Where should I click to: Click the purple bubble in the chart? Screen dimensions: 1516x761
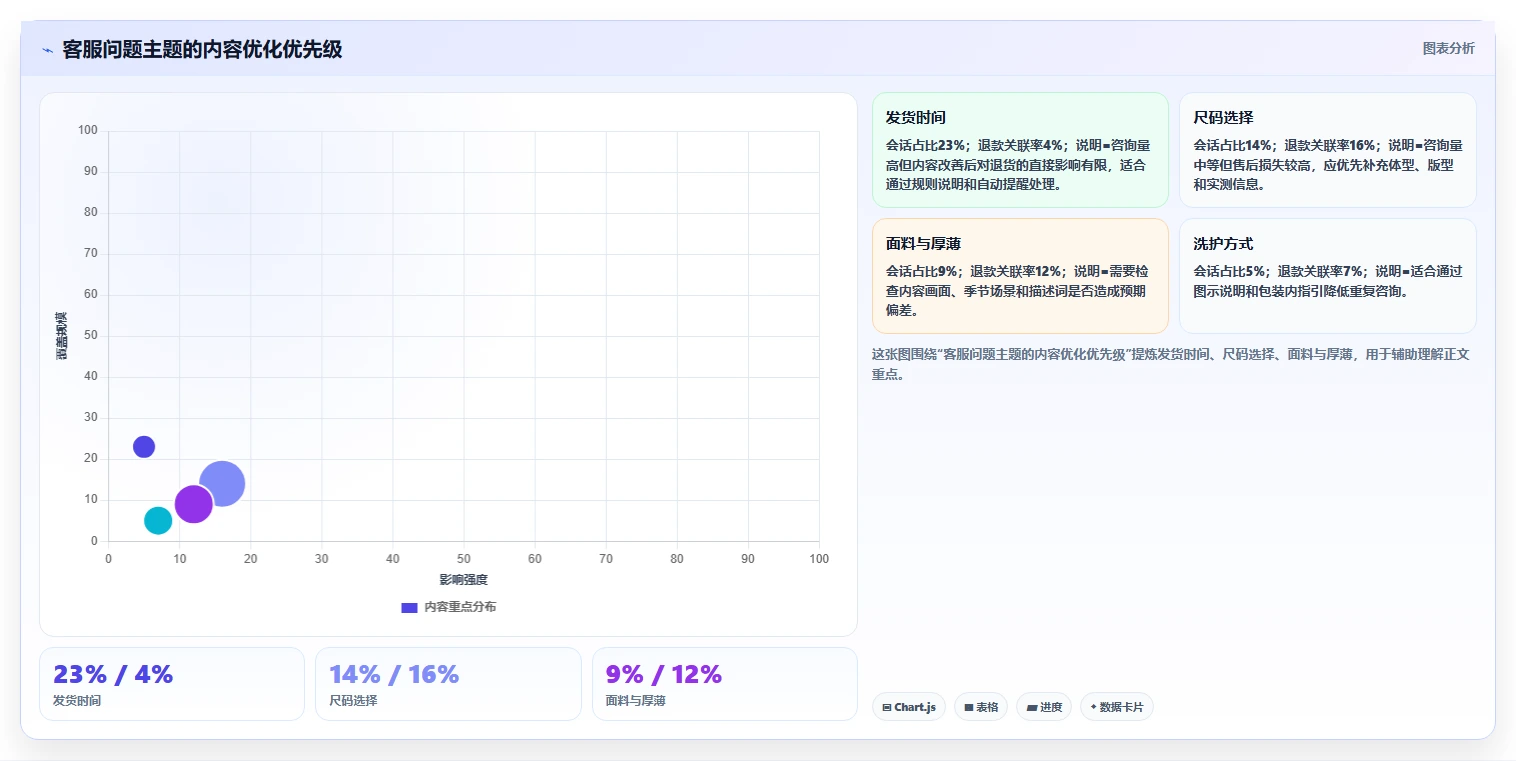point(193,504)
